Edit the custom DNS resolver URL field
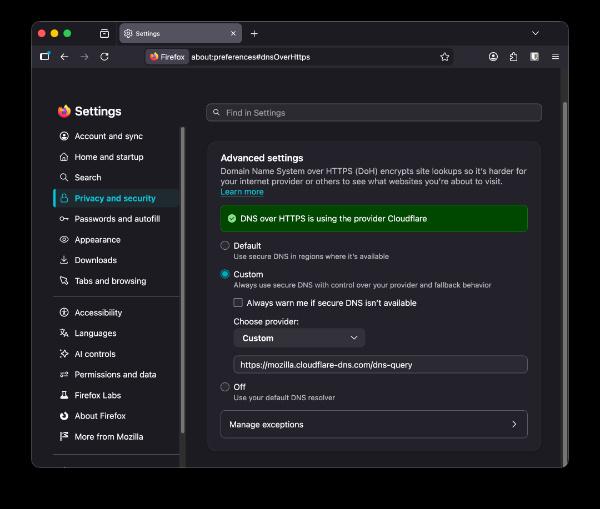 pyautogui.click(x=380, y=365)
